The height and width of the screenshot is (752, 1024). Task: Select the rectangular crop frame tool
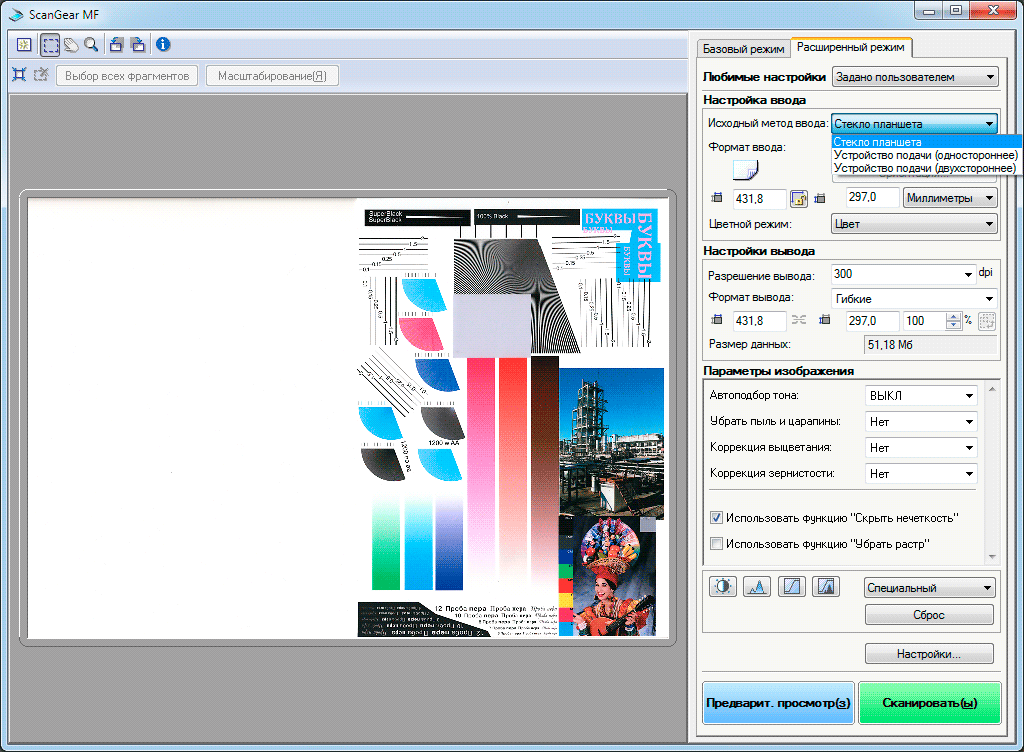tap(50, 44)
